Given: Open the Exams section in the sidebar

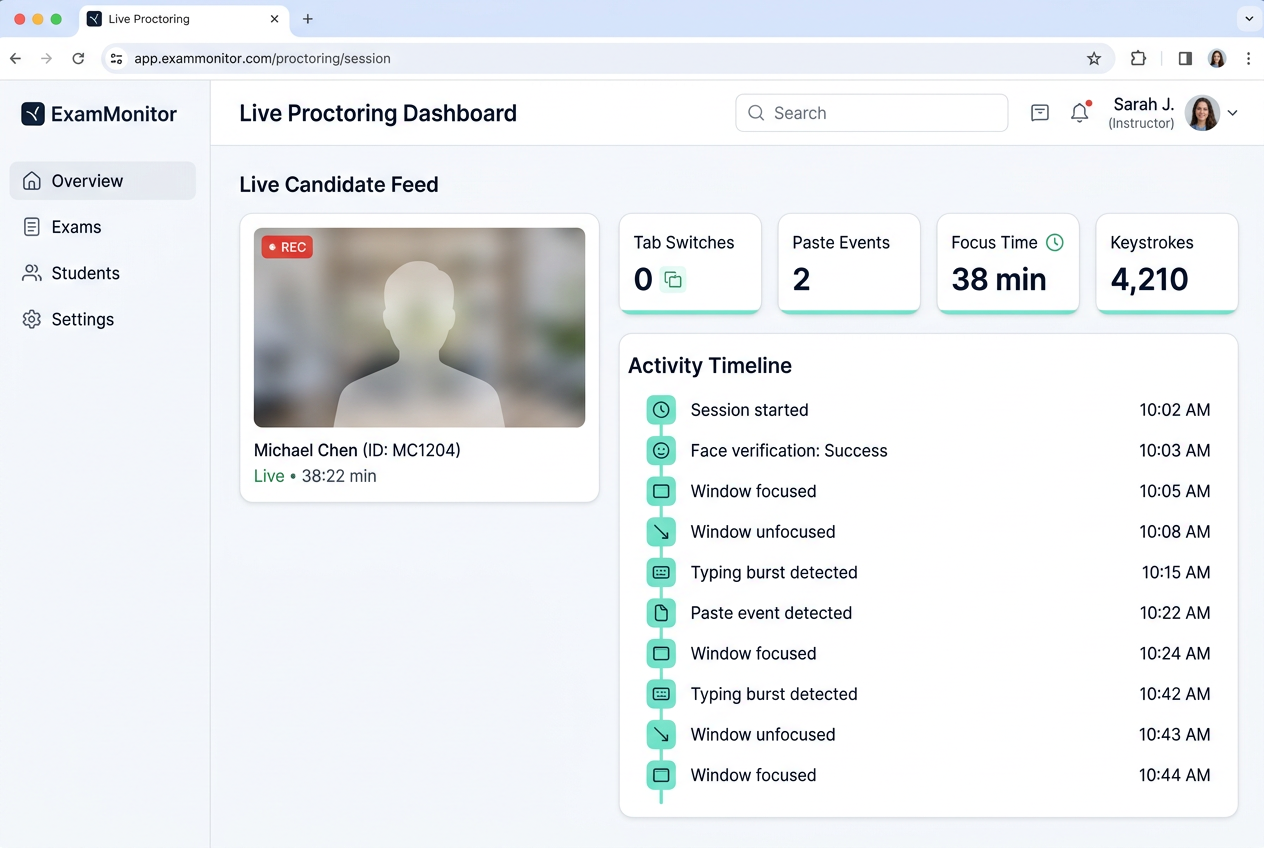Looking at the screenshot, I should pos(78,227).
